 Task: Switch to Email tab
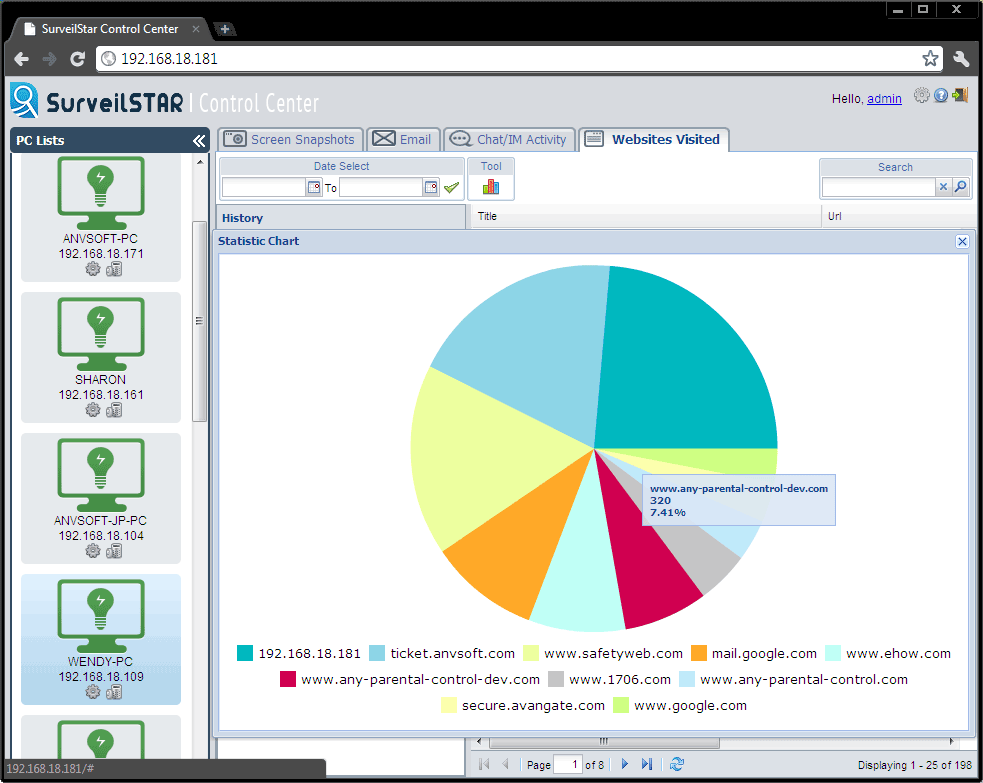pos(403,139)
